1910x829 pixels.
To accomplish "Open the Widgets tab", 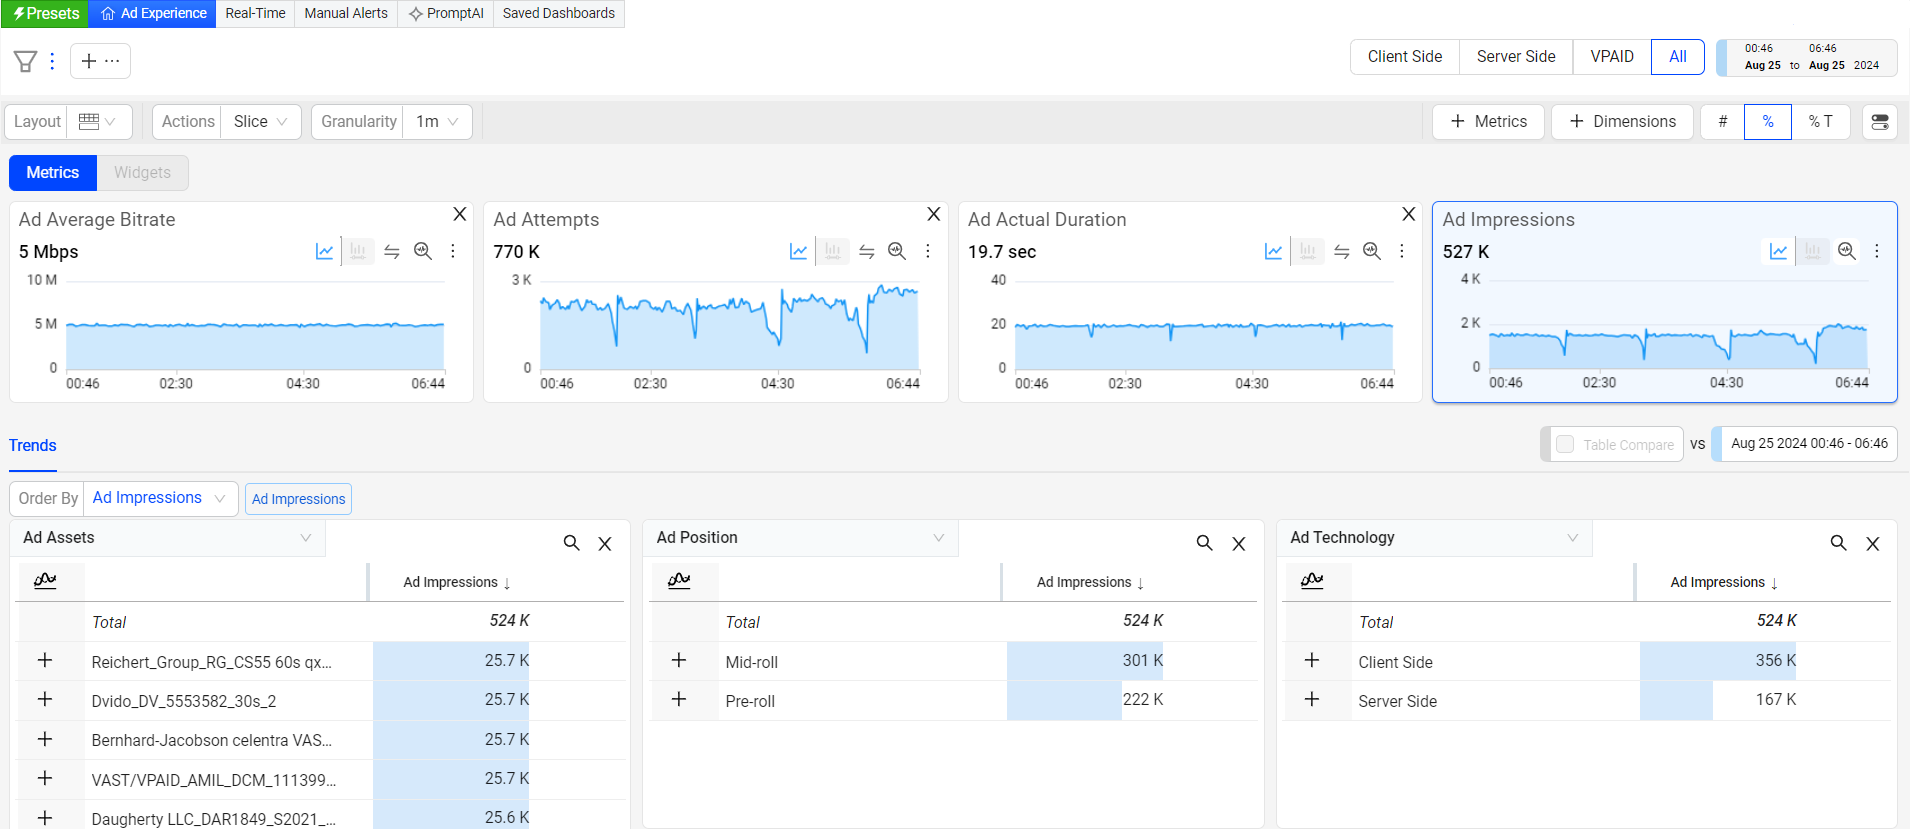I will pyautogui.click(x=142, y=172).
